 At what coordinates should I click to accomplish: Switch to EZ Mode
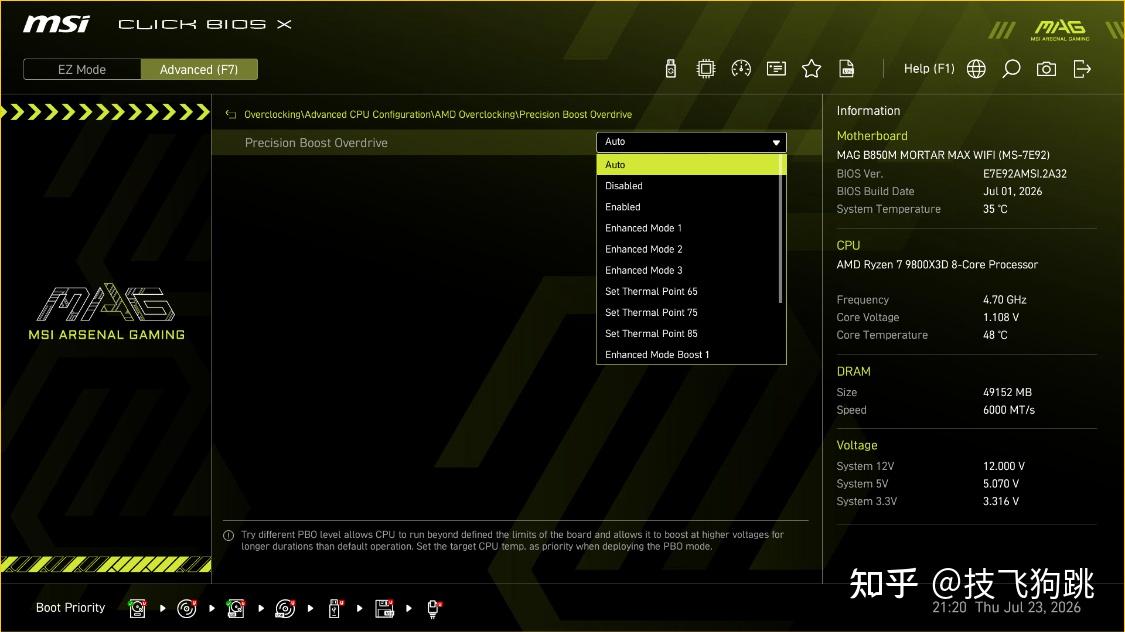click(x=82, y=70)
